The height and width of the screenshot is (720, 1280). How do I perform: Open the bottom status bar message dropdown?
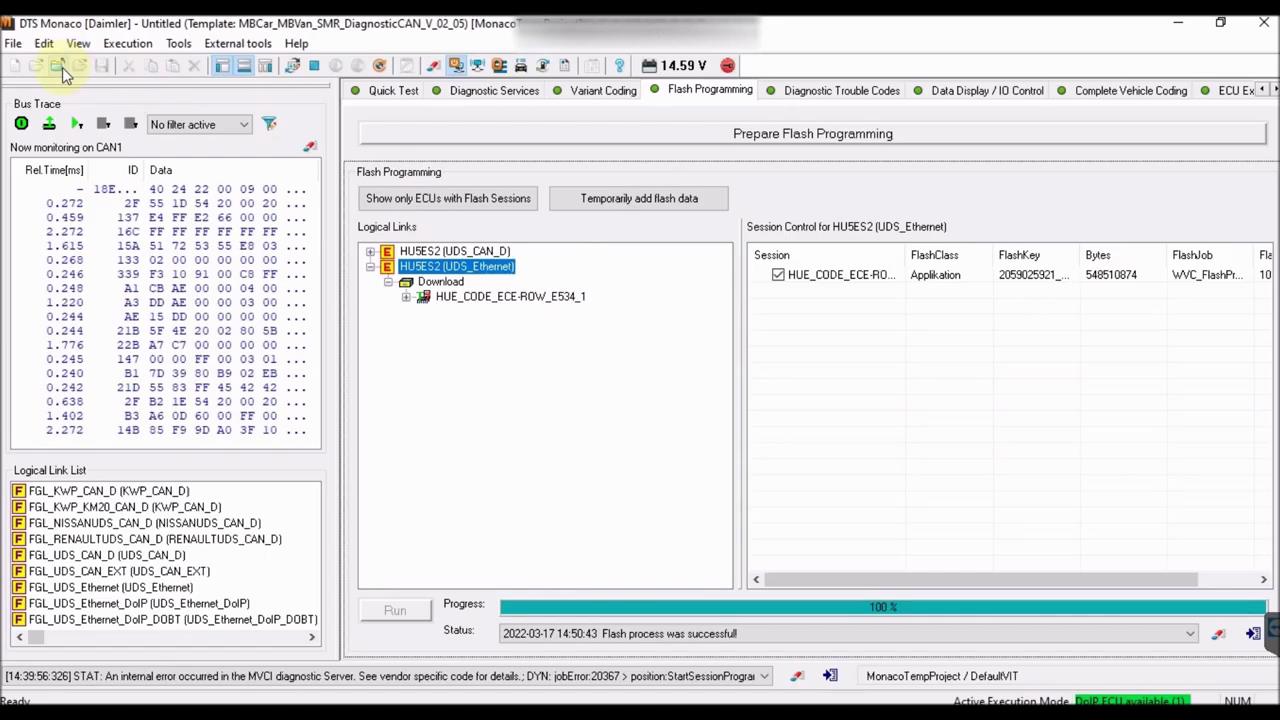[764, 676]
